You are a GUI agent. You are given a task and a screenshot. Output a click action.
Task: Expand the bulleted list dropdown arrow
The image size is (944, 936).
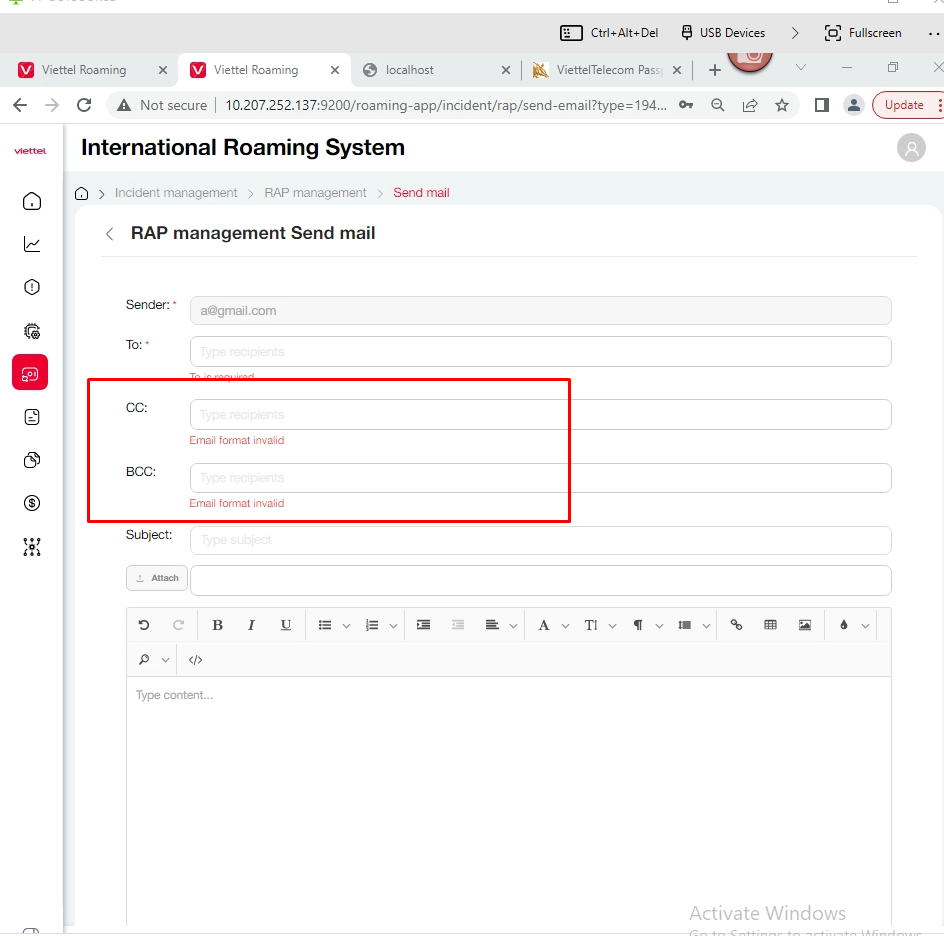click(346, 626)
